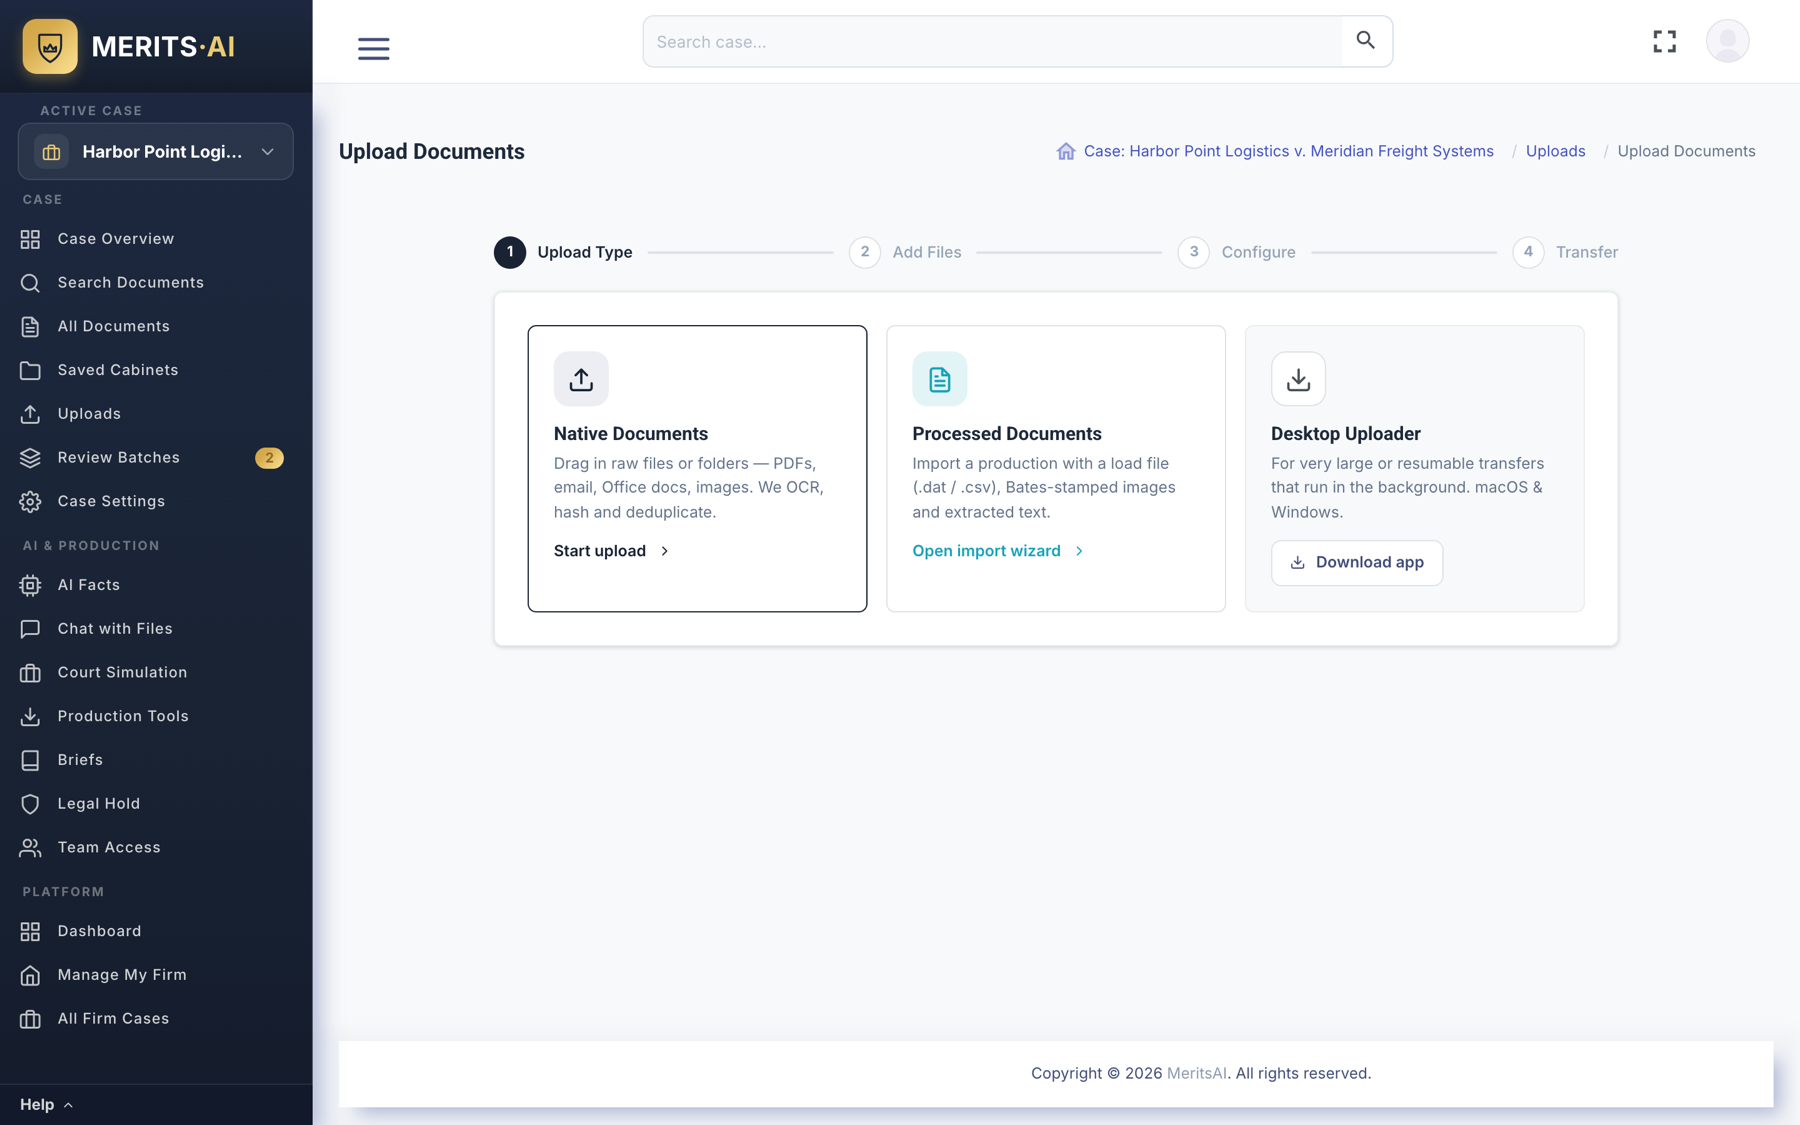Click the Court Simulation briefcase icon
This screenshot has width=1800, height=1125.
[30, 673]
